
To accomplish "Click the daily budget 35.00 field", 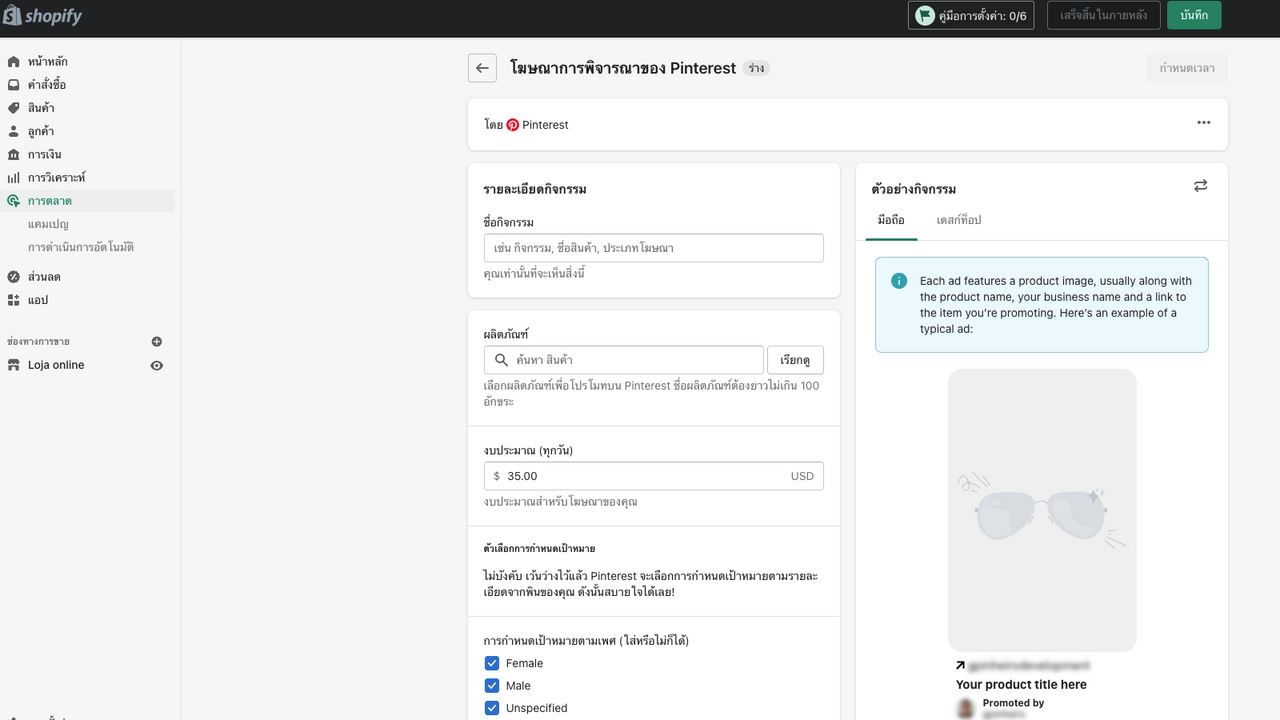I will tap(653, 476).
